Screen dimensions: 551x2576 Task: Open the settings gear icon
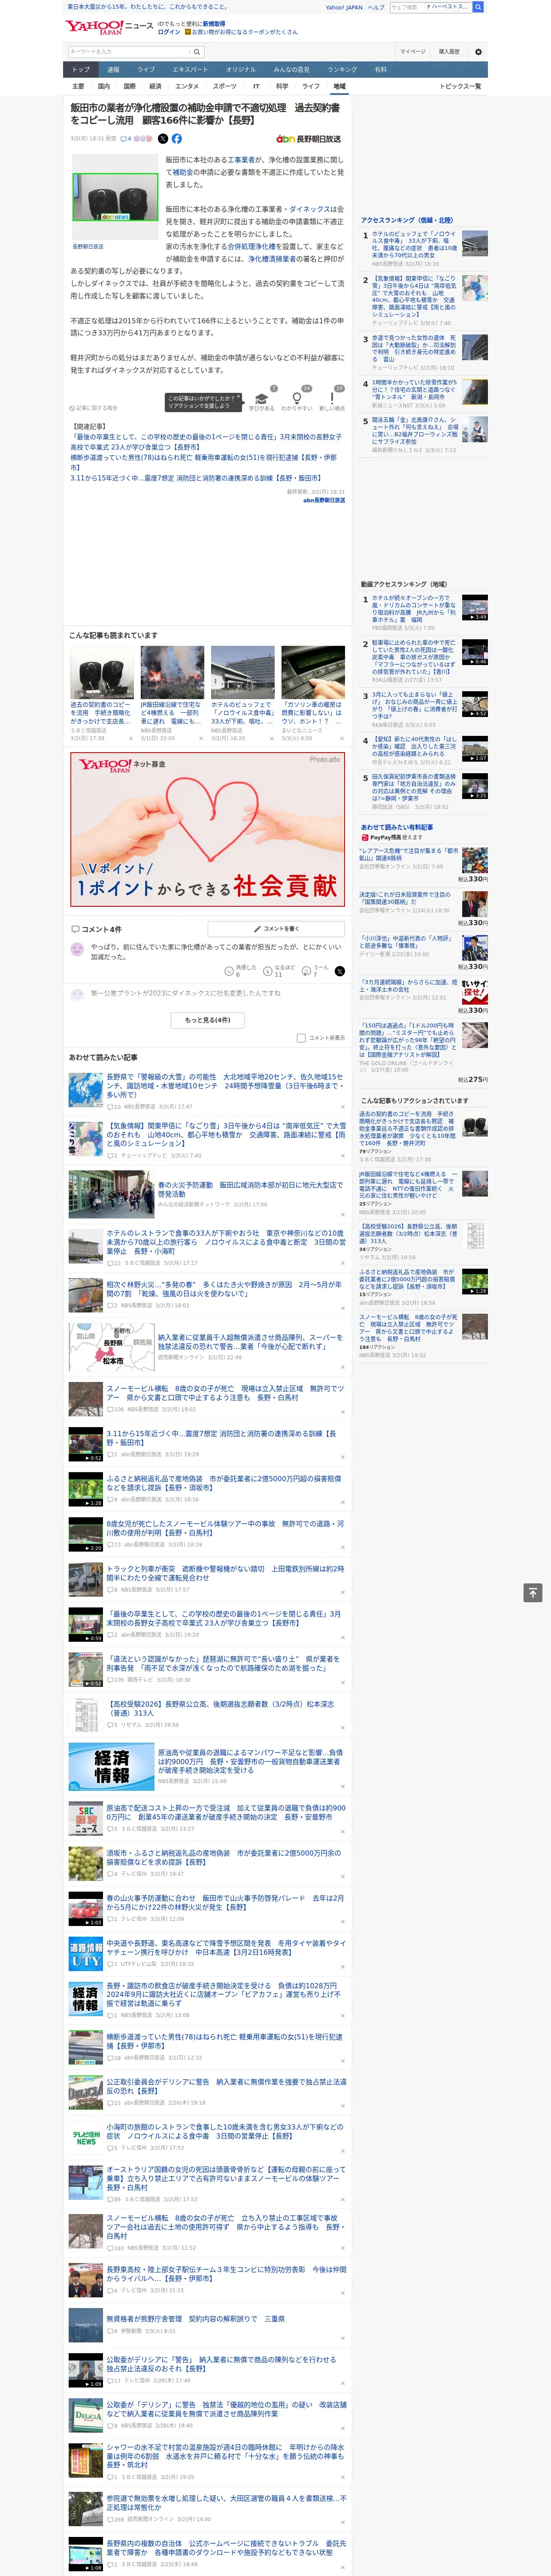478,52
